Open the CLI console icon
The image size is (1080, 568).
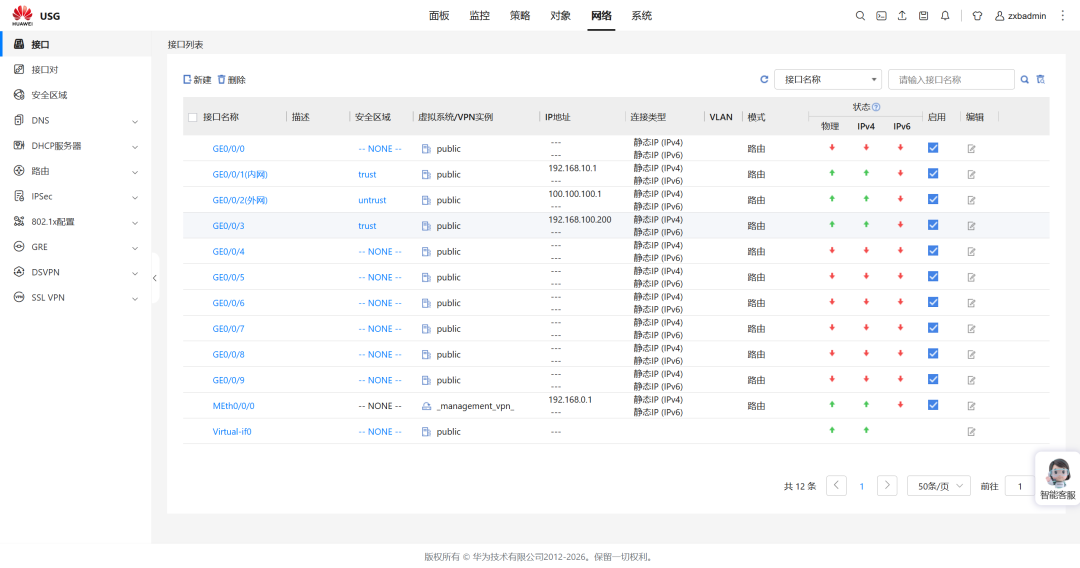click(x=881, y=16)
